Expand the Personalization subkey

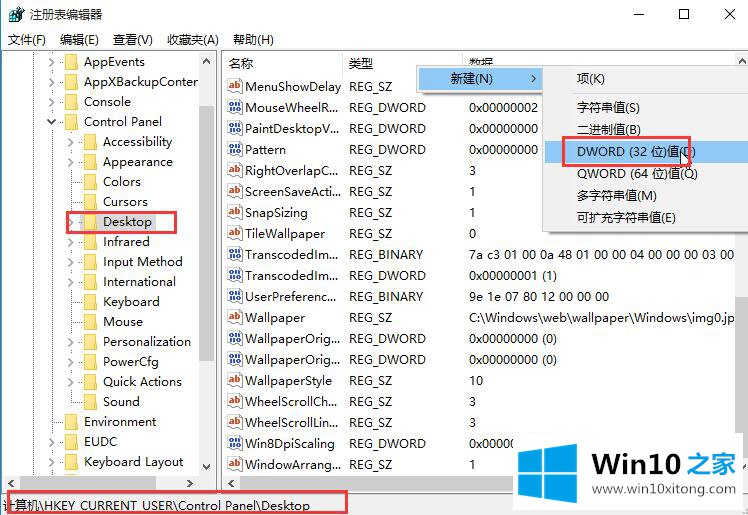[x=71, y=342]
